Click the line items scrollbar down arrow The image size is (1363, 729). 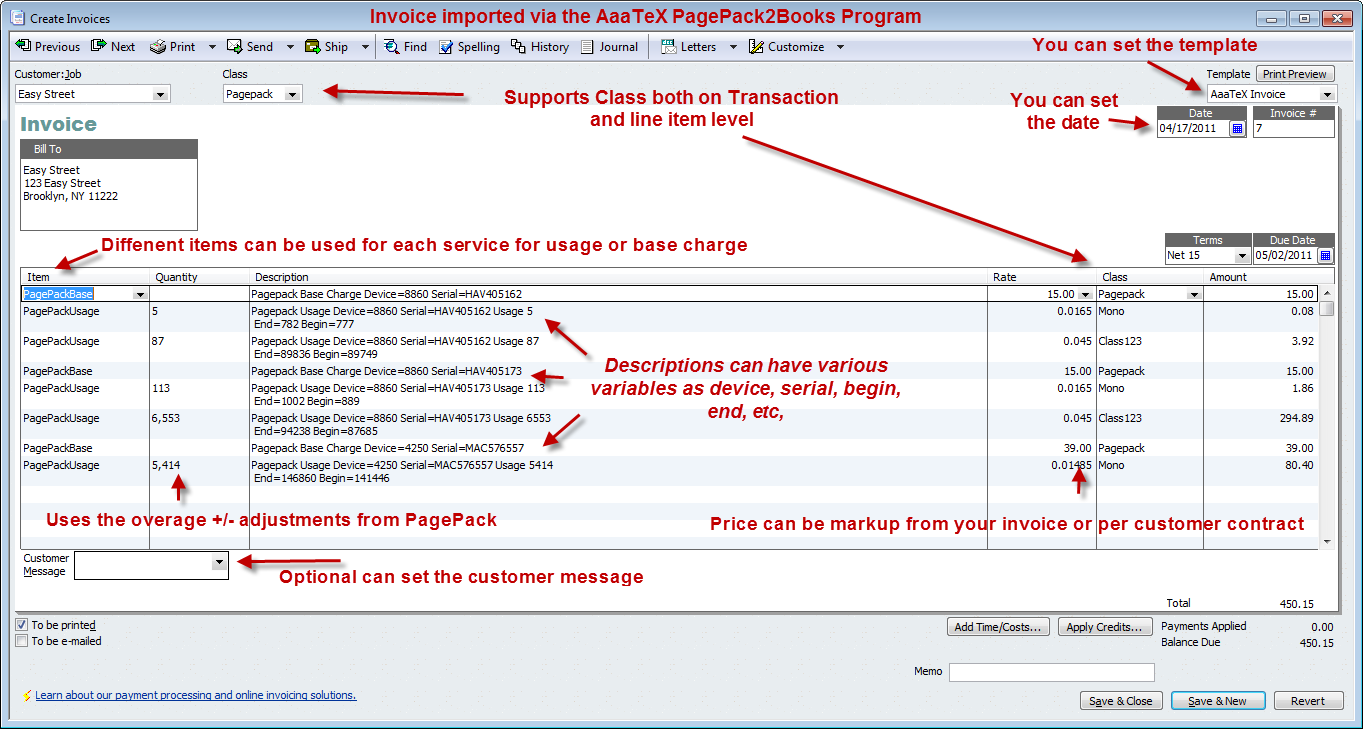(1327, 542)
